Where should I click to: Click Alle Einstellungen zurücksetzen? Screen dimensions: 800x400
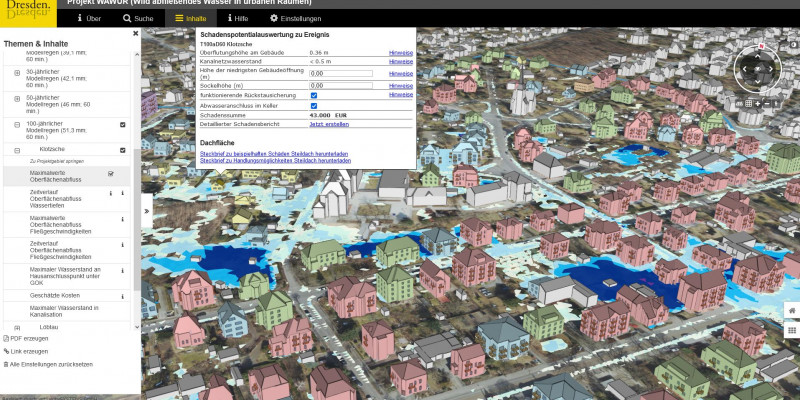pos(48,365)
